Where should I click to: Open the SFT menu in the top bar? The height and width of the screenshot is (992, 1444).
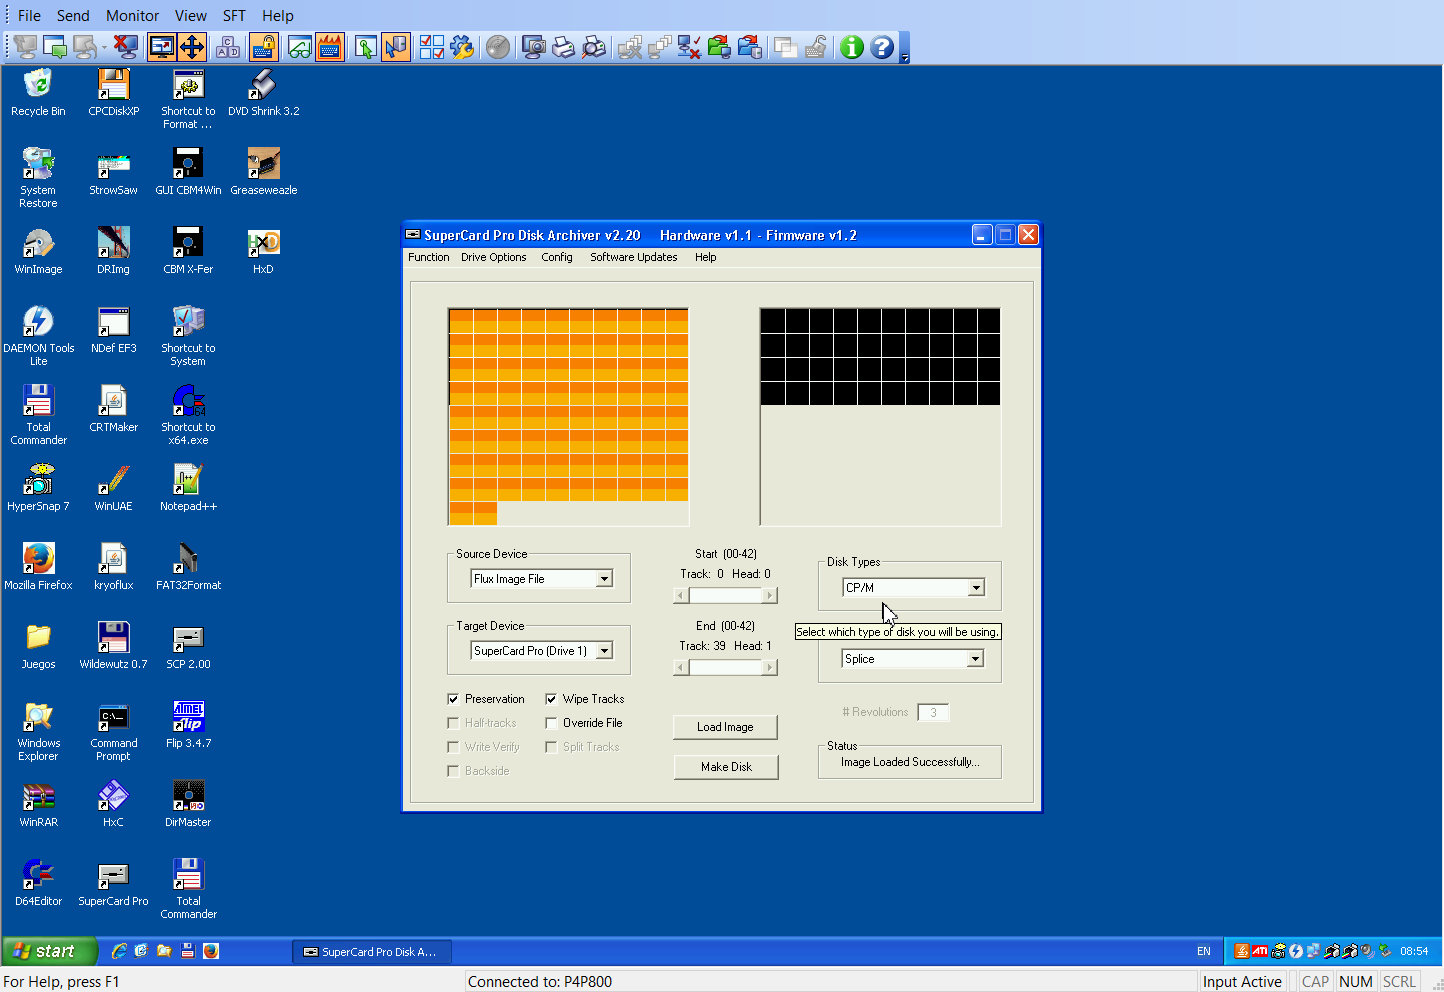click(234, 15)
